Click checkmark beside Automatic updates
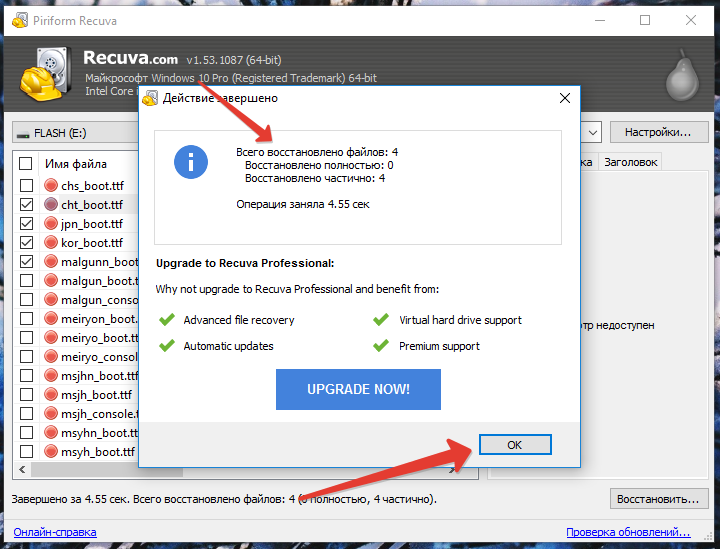 (x=167, y=345)
